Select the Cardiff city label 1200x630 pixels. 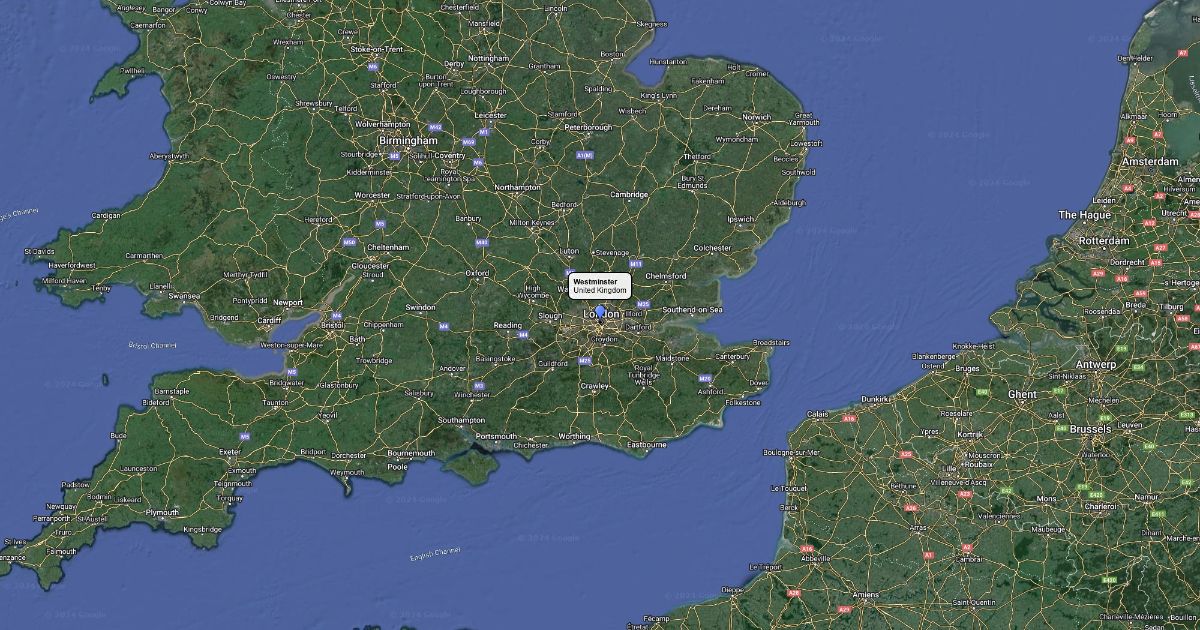coord(269,320)
